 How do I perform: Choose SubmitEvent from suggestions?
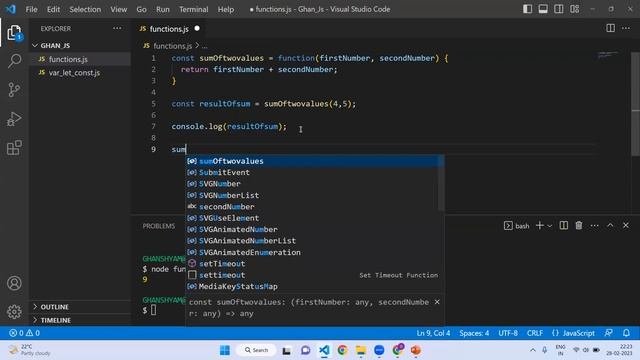point(315,172)
